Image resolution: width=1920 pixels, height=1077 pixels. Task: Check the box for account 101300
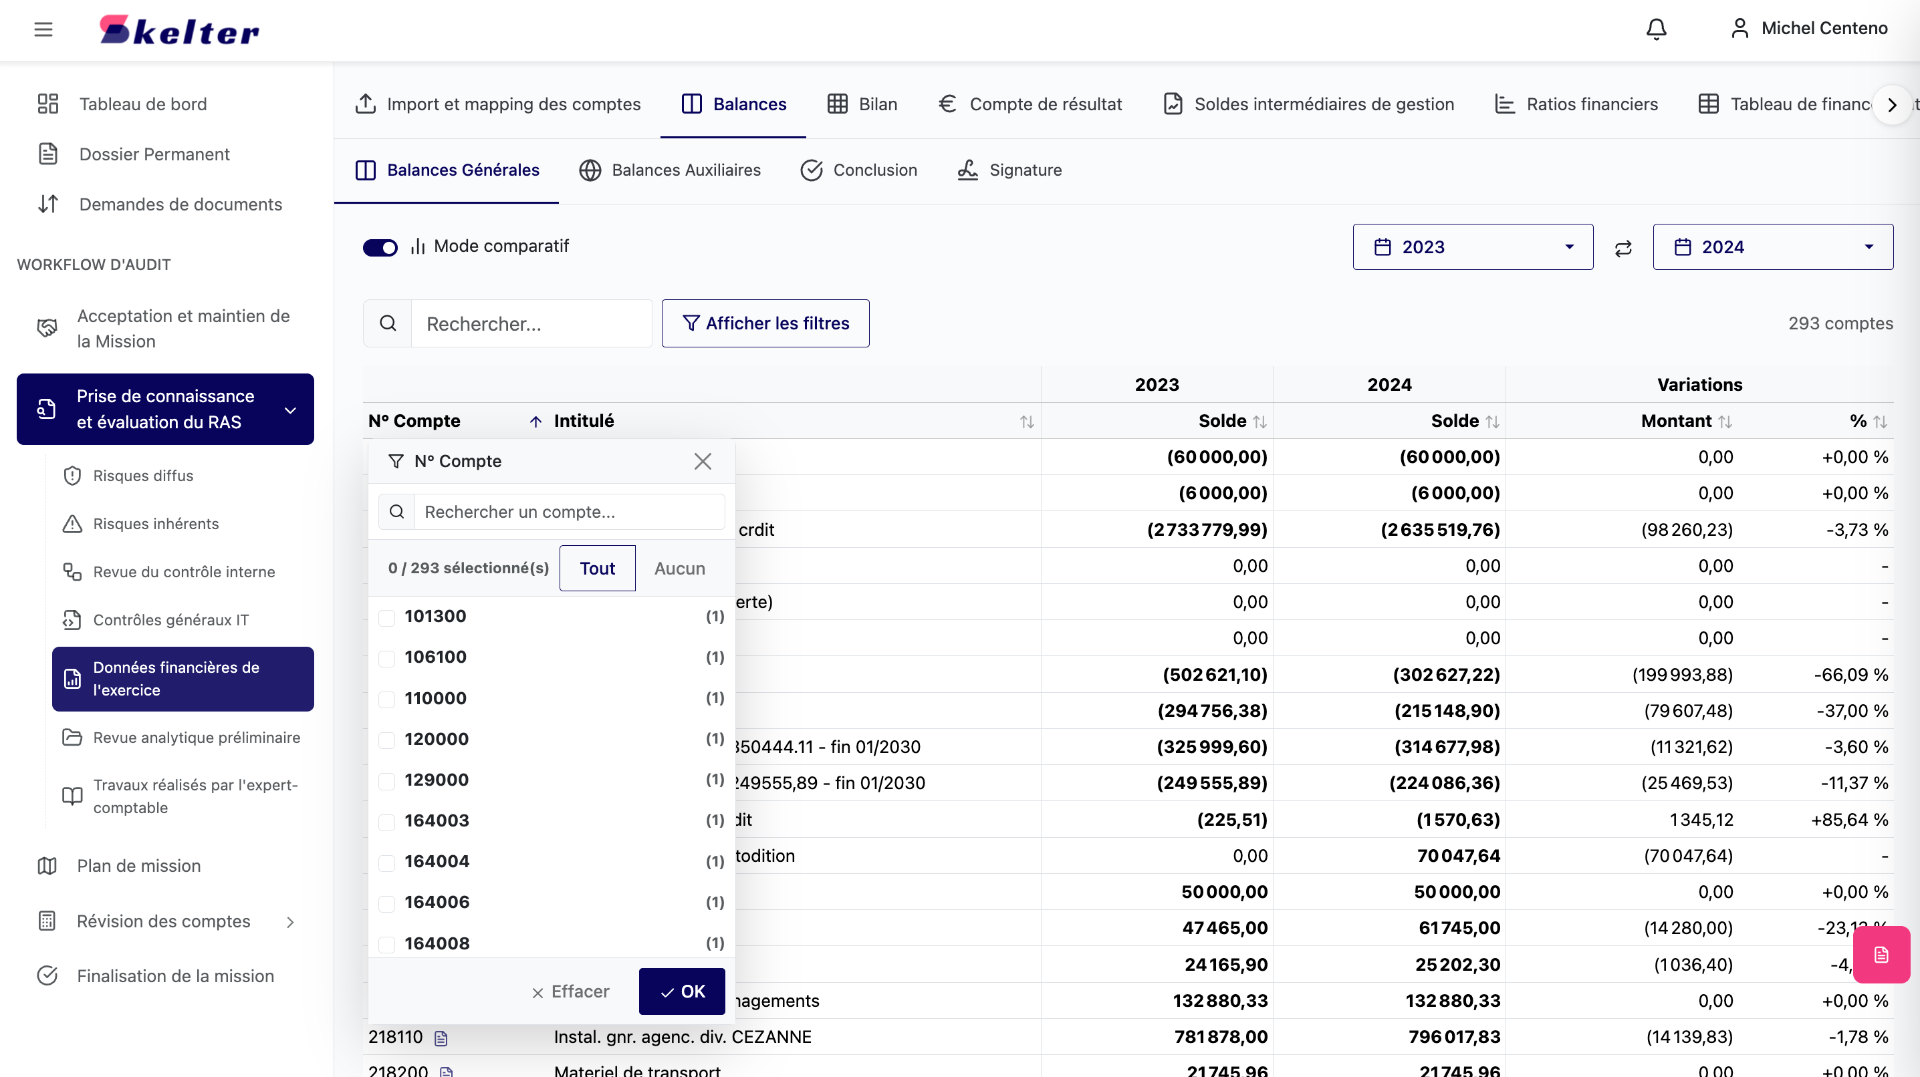386,617
